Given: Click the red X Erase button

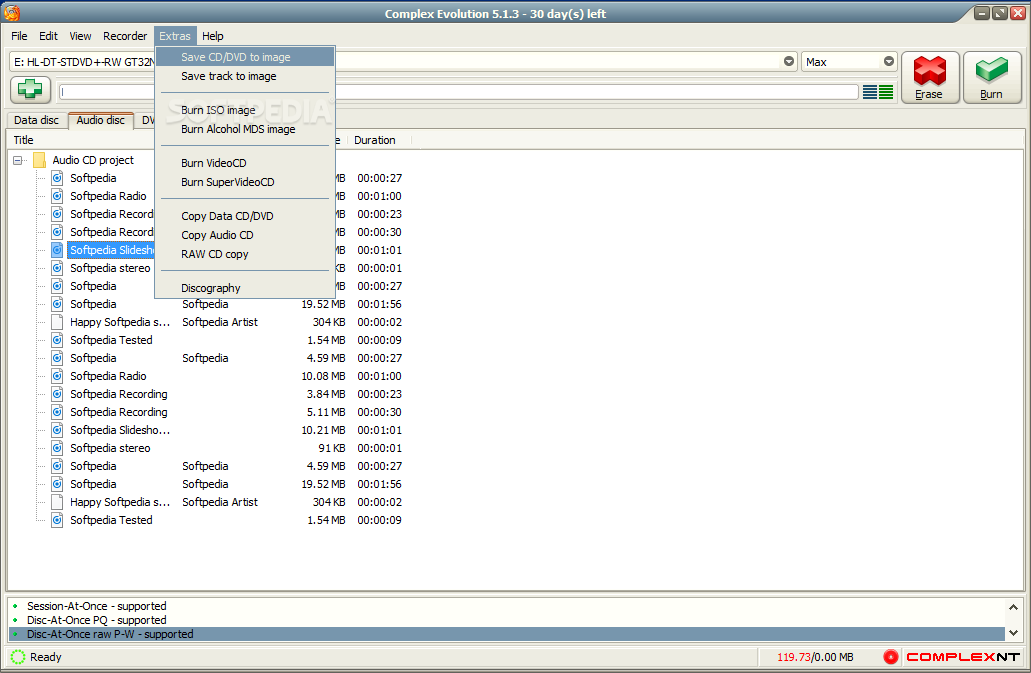Looking at the screenshot, I should click(930, 78).
